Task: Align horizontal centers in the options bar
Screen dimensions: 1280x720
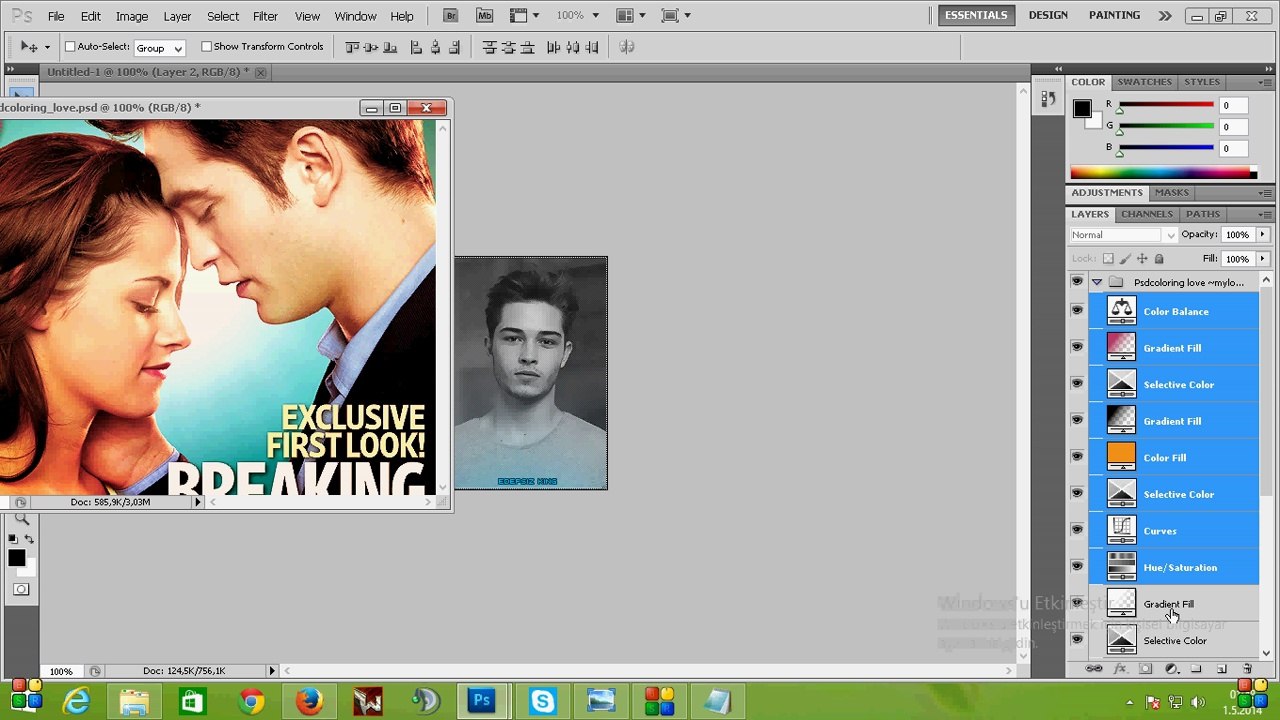Action: tap(436, 47)
